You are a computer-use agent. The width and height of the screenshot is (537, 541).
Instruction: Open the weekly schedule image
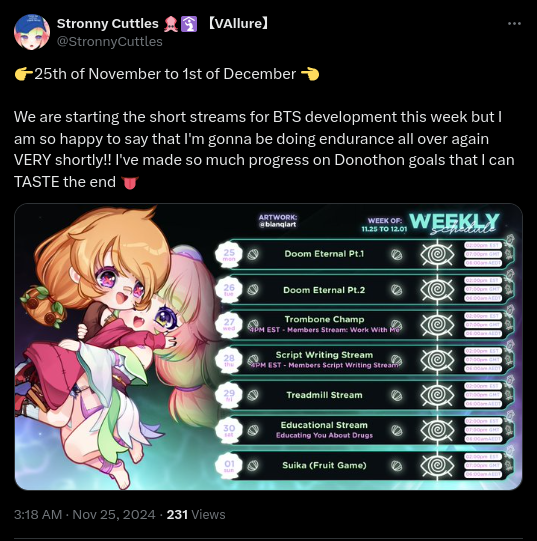pos(268,346)
